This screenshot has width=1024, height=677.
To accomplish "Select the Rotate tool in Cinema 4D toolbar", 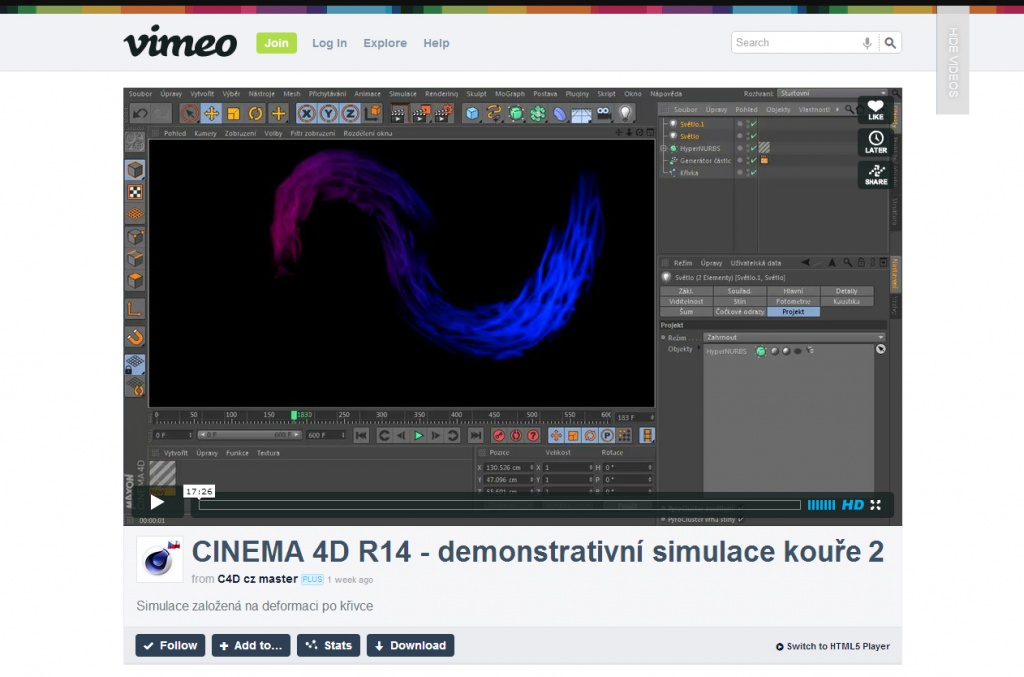I will [255, 114].
